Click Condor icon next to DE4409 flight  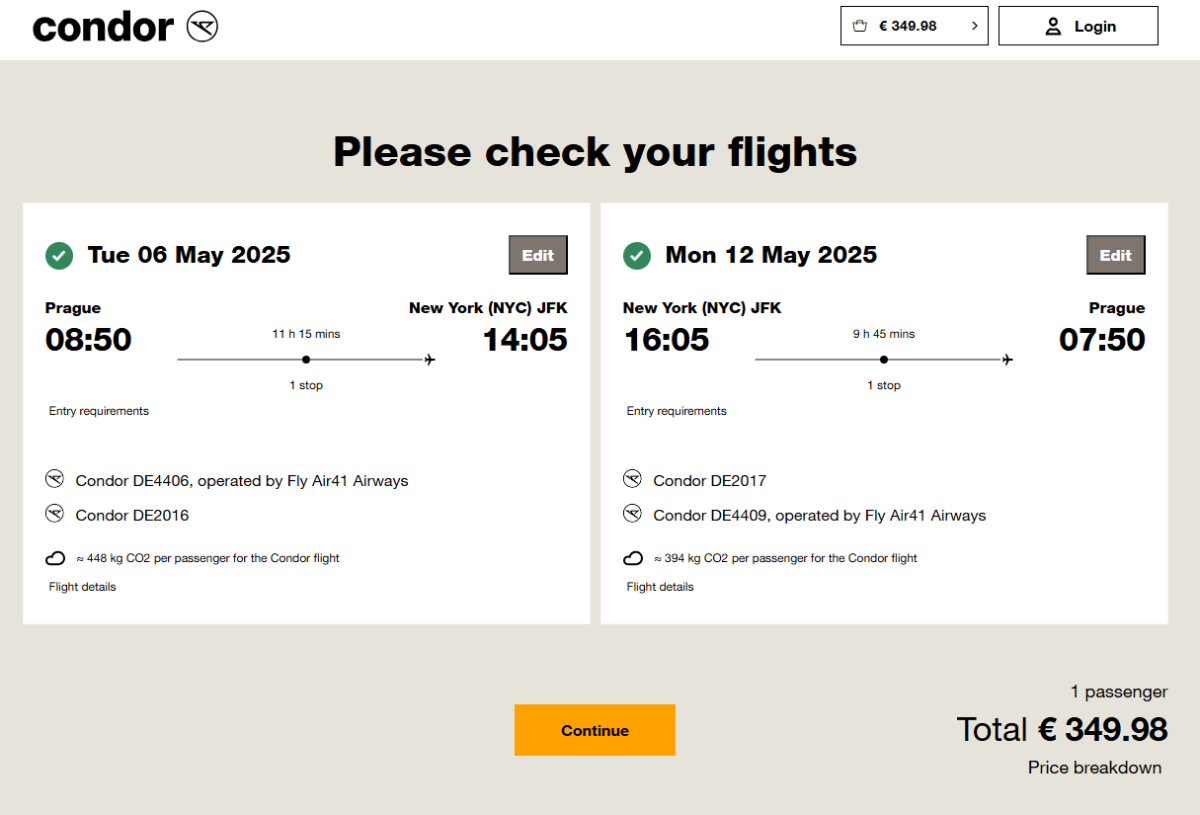pyautogui.click(x=632, y=514)
